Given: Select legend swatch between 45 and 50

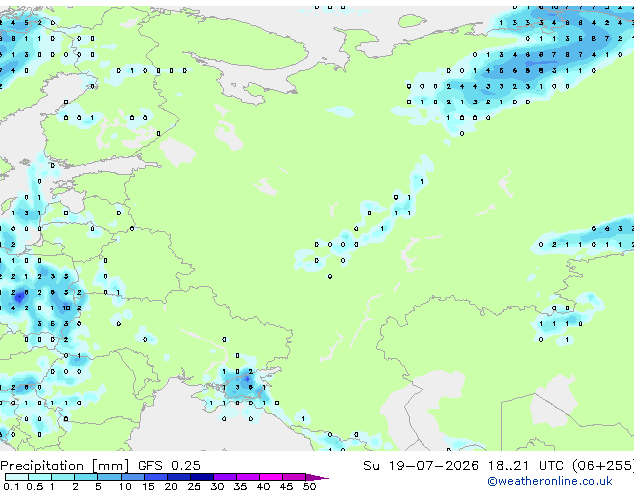Looking at the screenshot, I should coord(294,477).
